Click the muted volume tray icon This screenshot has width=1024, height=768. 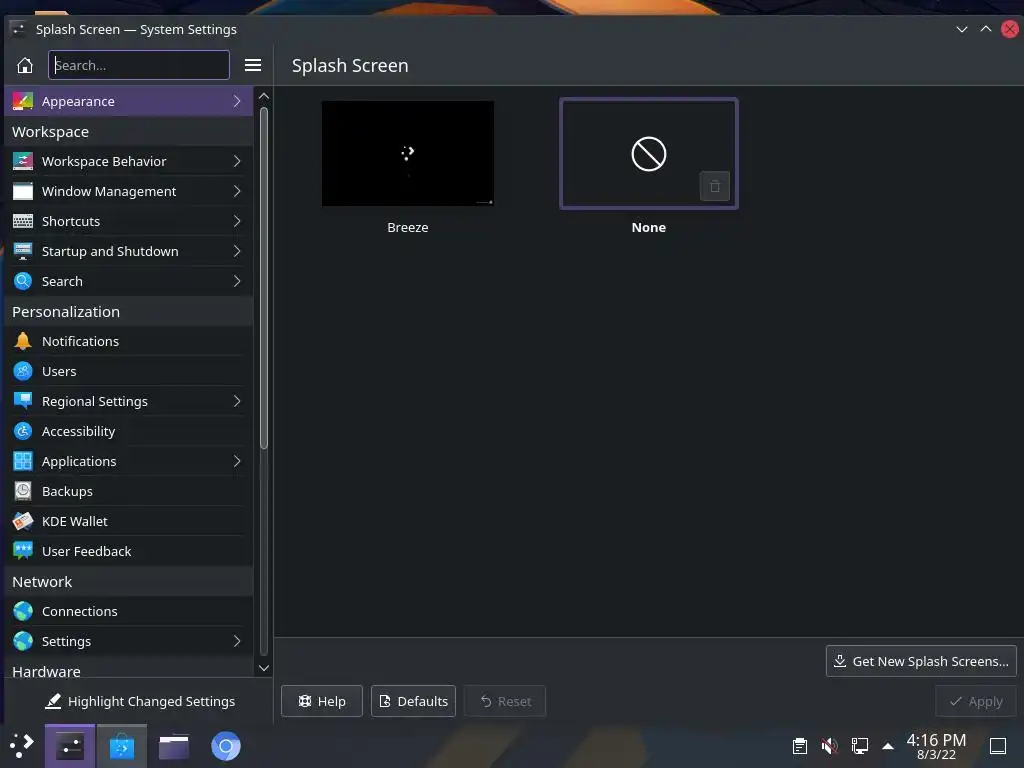pyautogui.click(x=829, y=746)
